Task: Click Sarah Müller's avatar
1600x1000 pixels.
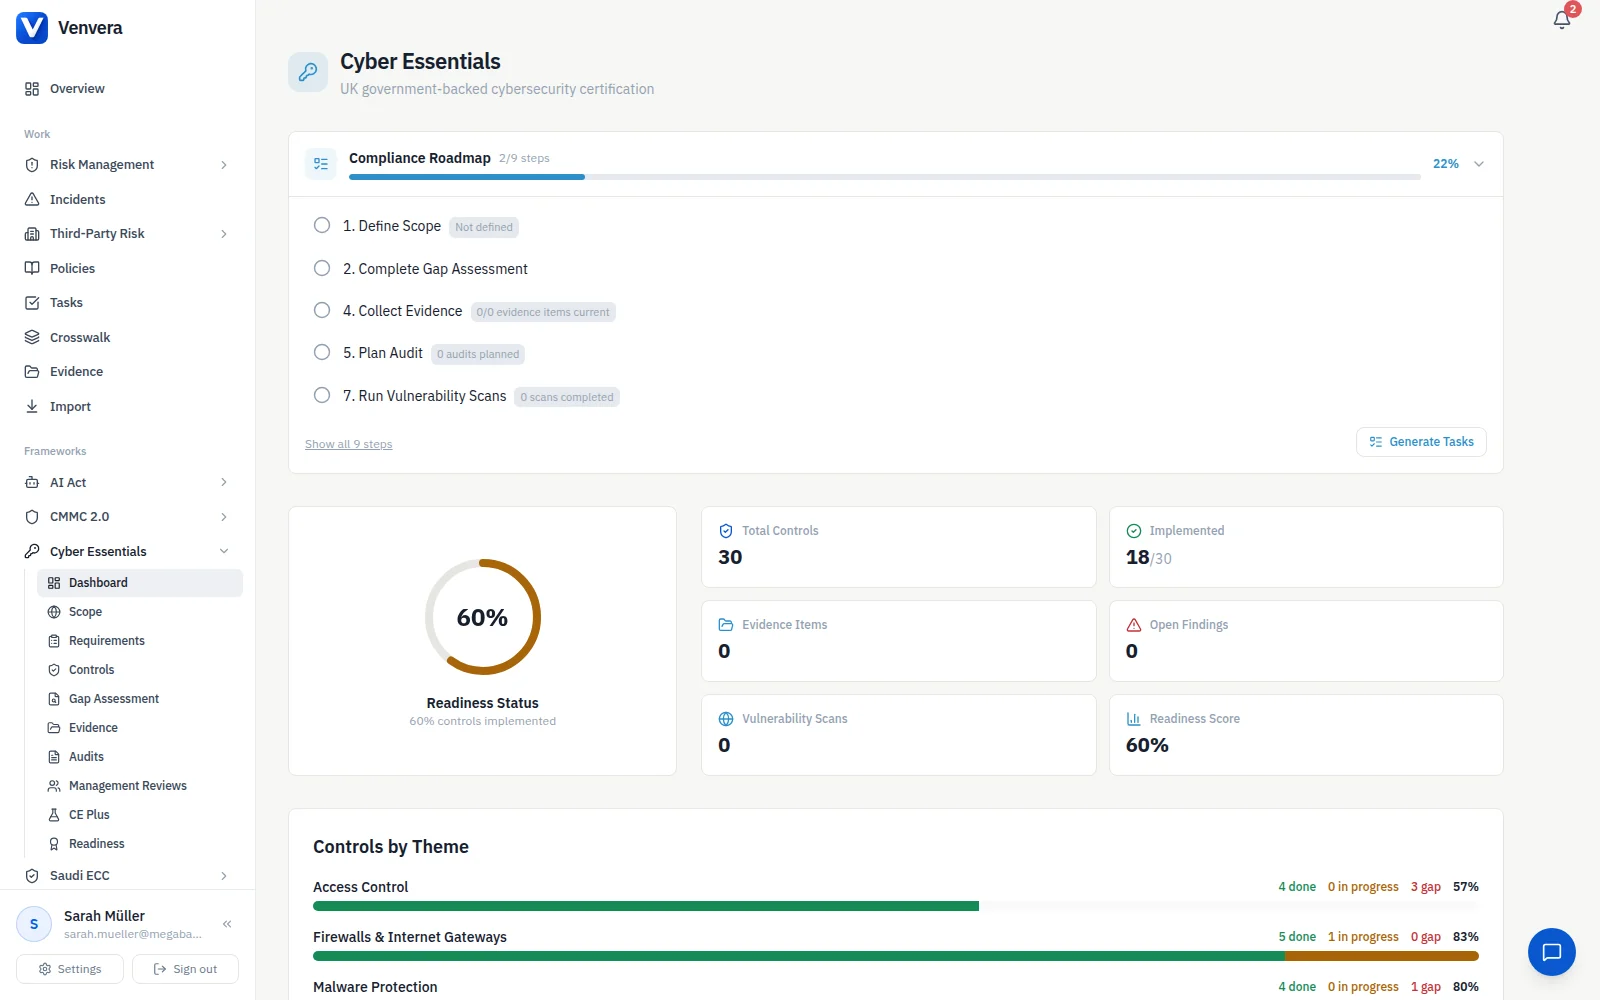Action: click(x=34, y=924)
